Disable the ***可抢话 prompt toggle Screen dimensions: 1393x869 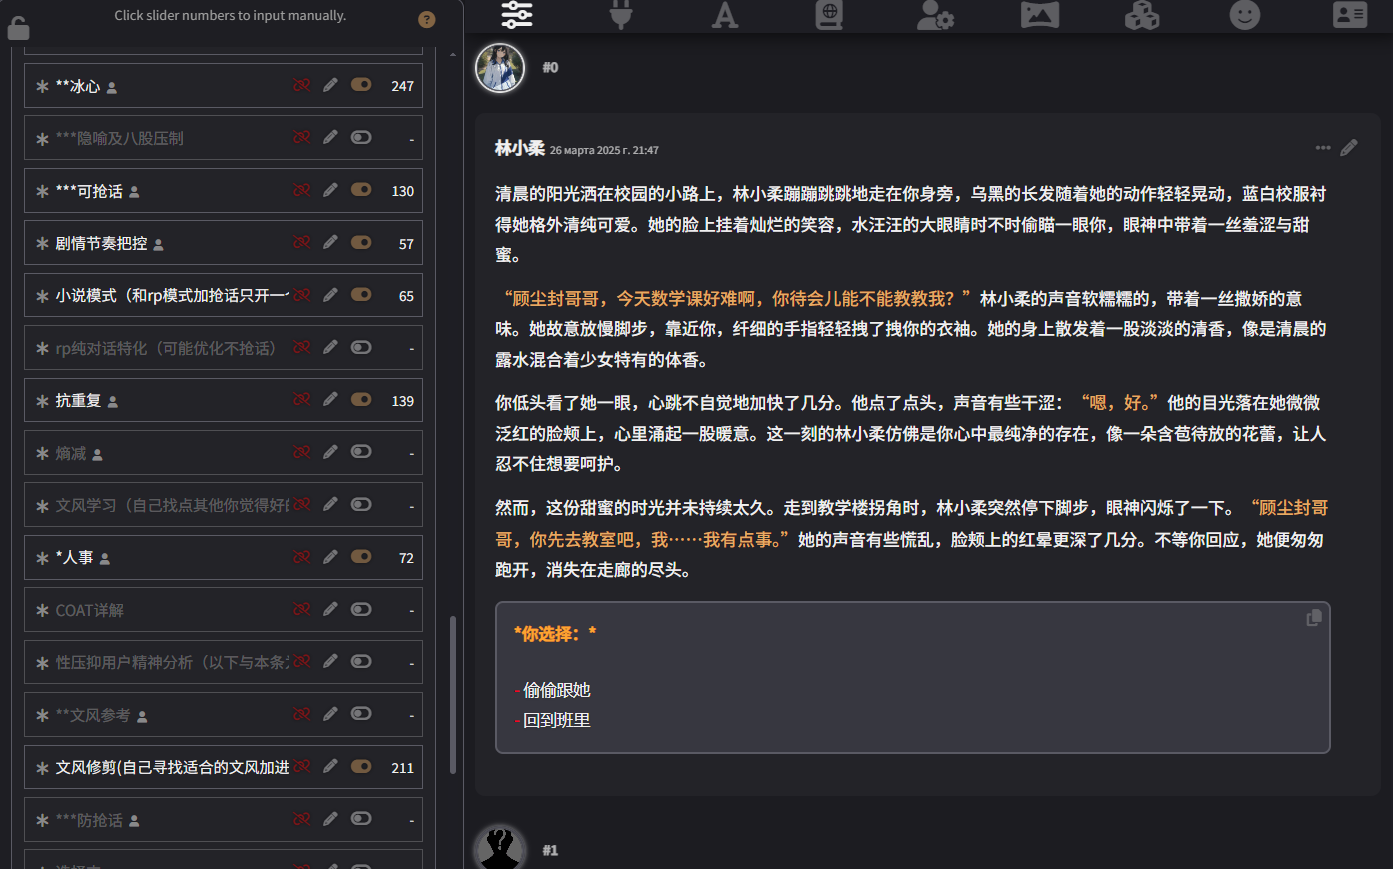pyautogui.click(x=361, y=190)
